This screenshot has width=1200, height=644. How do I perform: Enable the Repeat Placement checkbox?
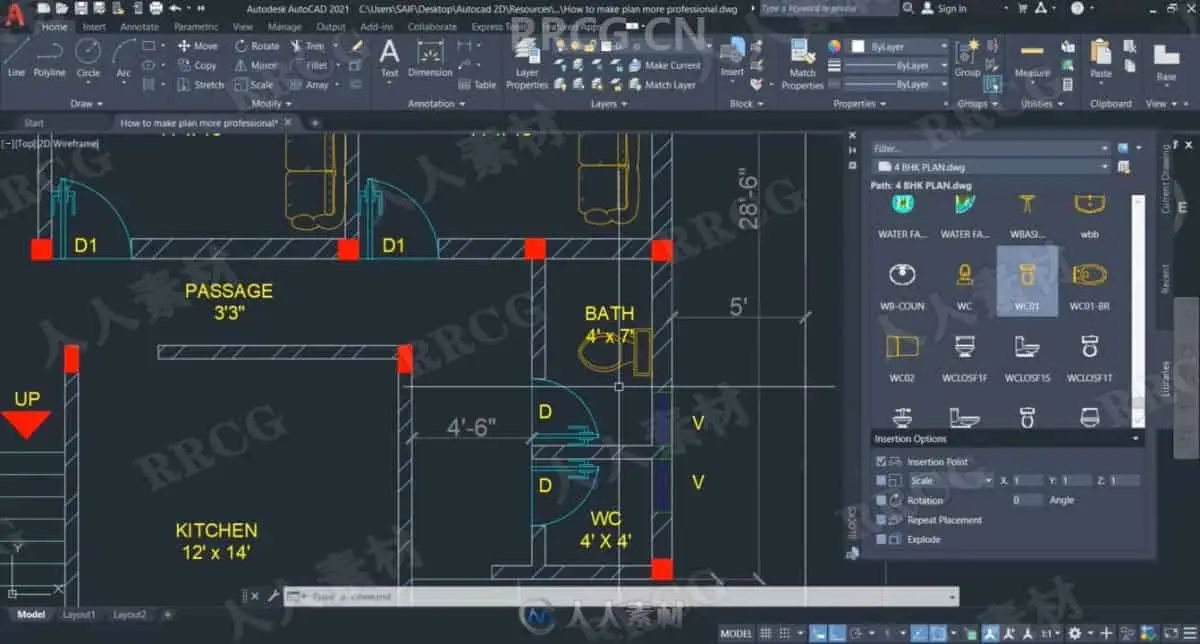[881, 520]
